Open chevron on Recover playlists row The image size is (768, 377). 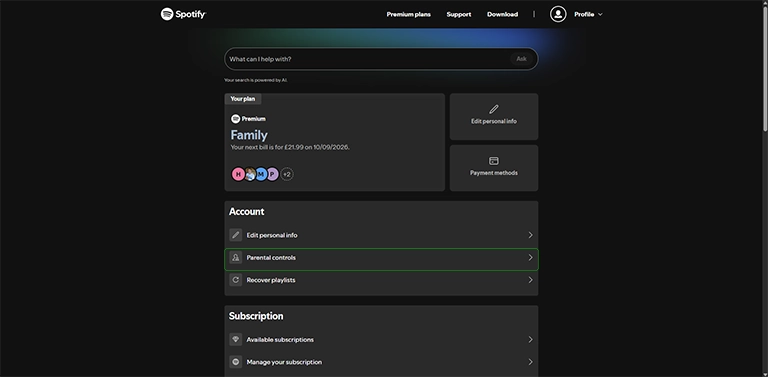530,280
